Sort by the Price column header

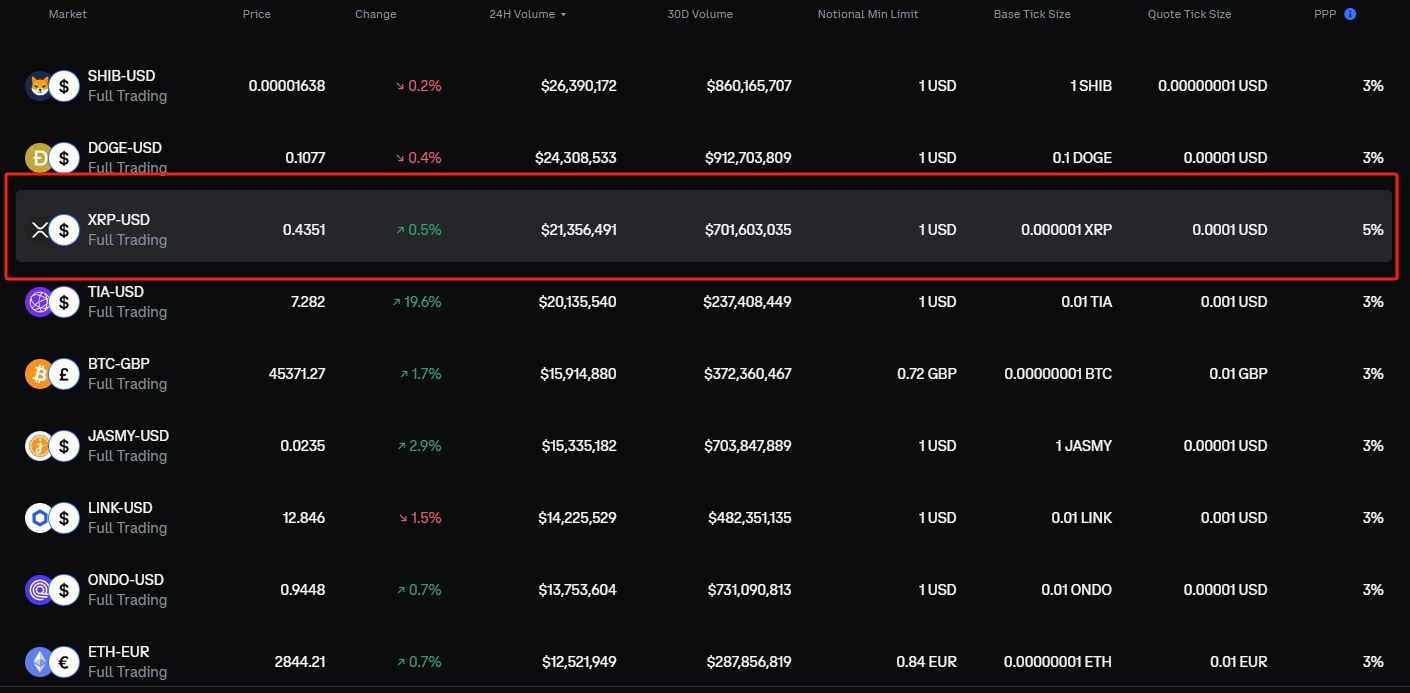[256, 14]
